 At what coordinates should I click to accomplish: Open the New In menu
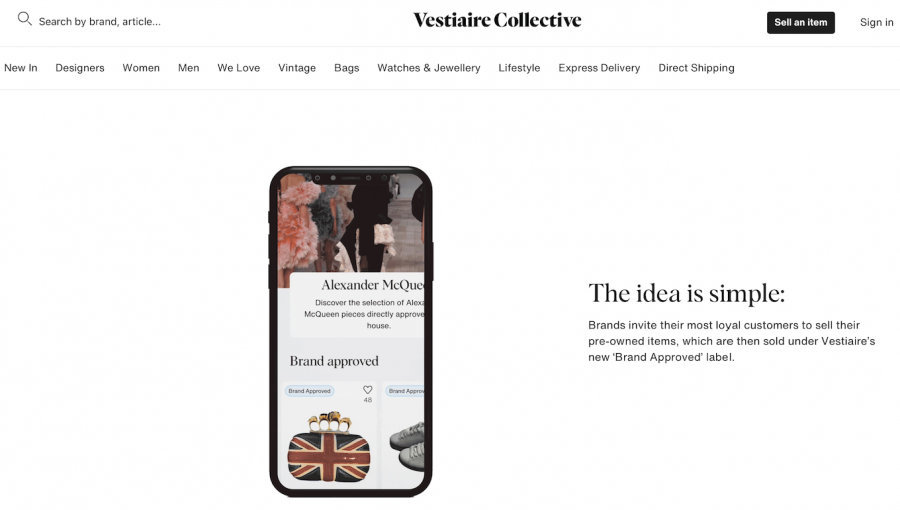pyautogui.click(x=21, y=68)
